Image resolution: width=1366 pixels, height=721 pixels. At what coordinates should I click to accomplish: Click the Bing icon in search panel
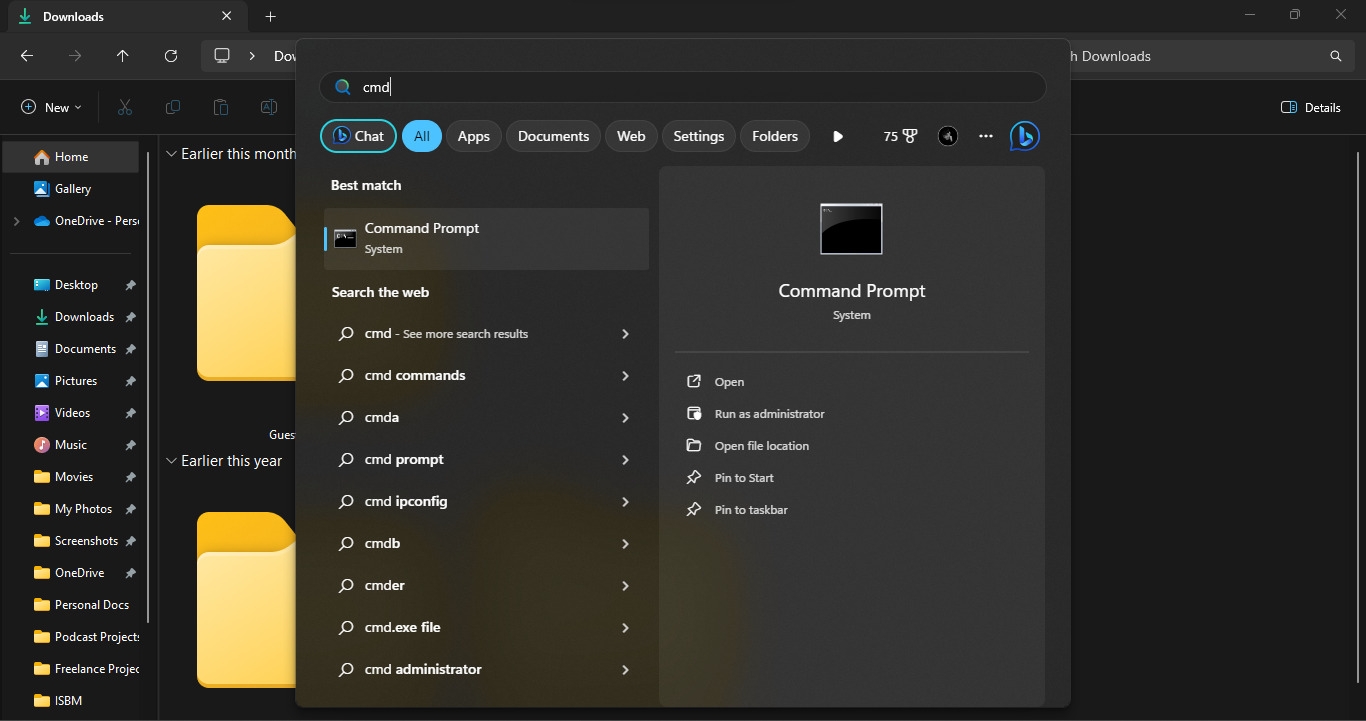[x=1024, y=136]
